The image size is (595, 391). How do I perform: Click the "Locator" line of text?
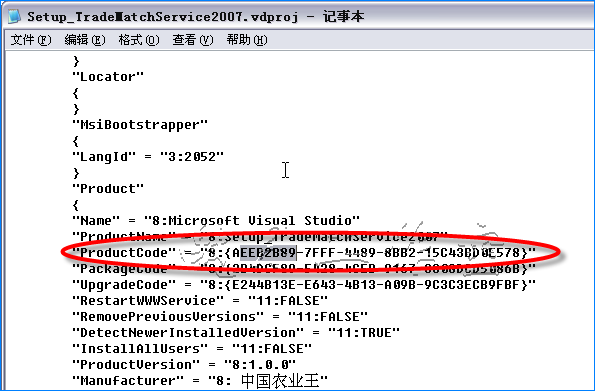coord(108,77)
